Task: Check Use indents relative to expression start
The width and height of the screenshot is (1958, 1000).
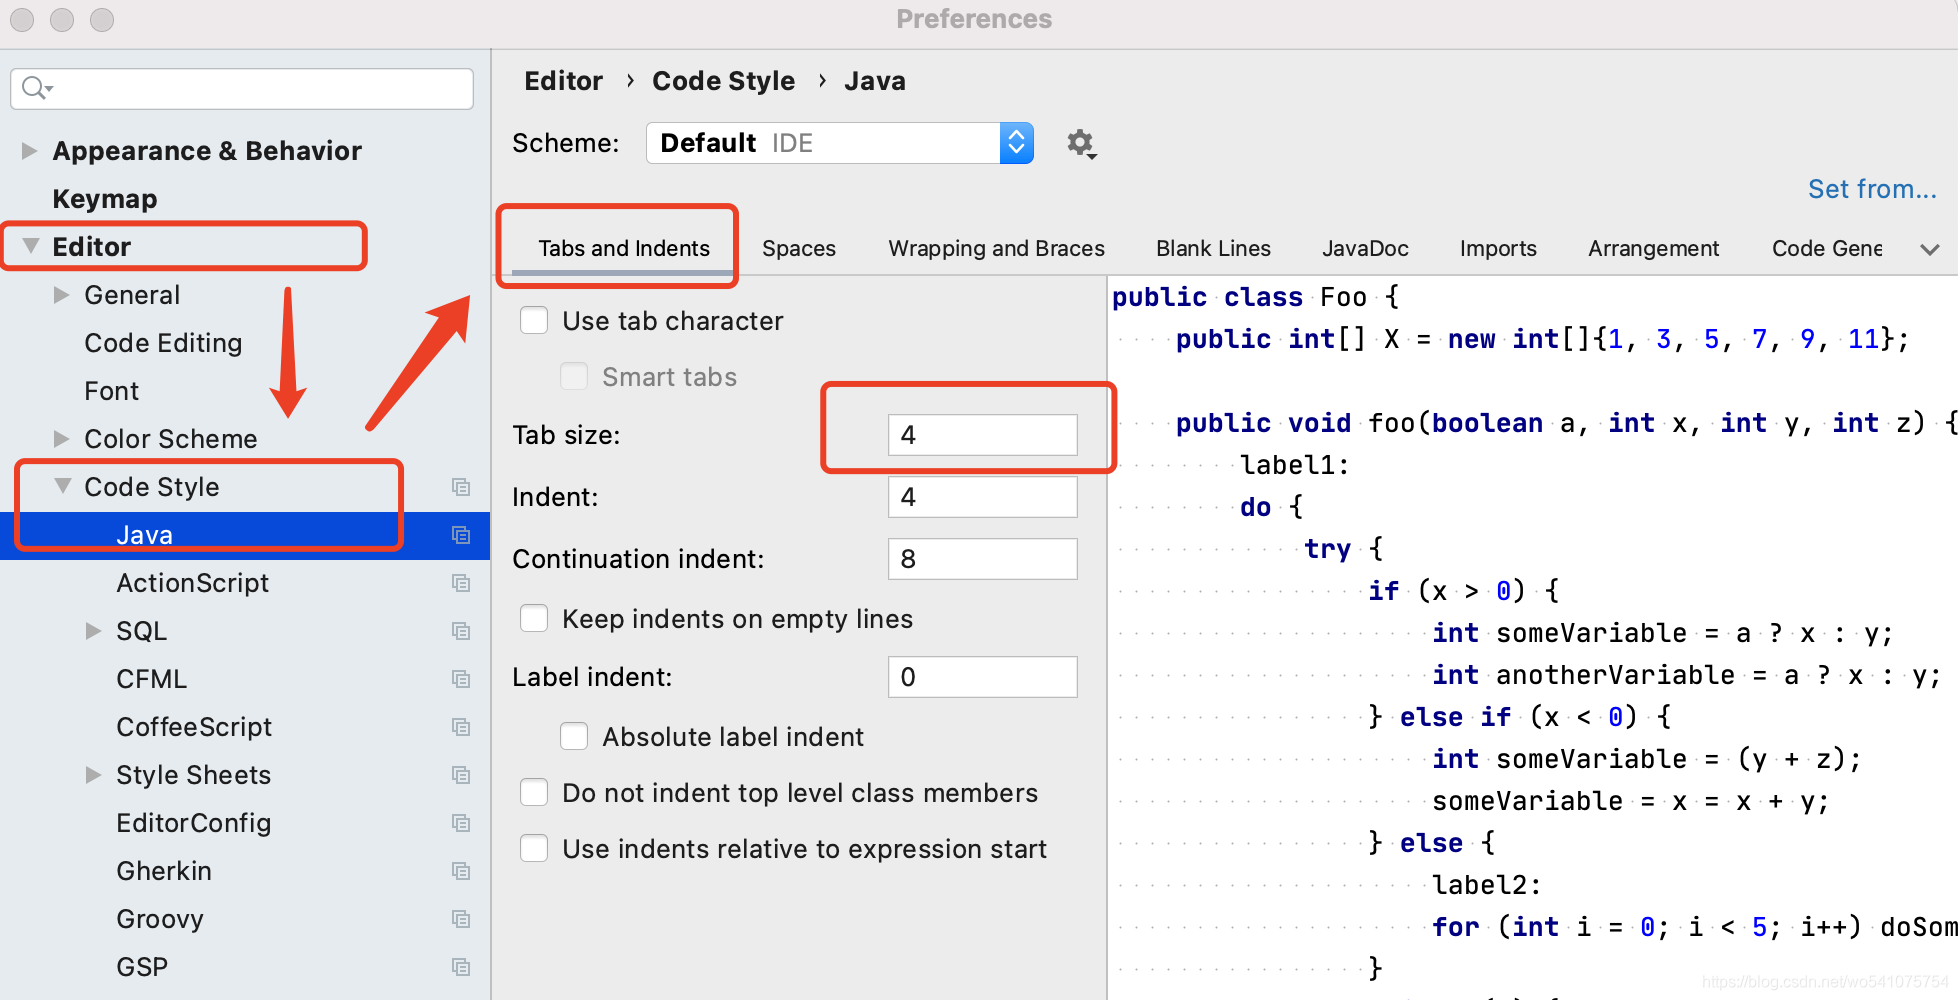Action: coord(534,849)
